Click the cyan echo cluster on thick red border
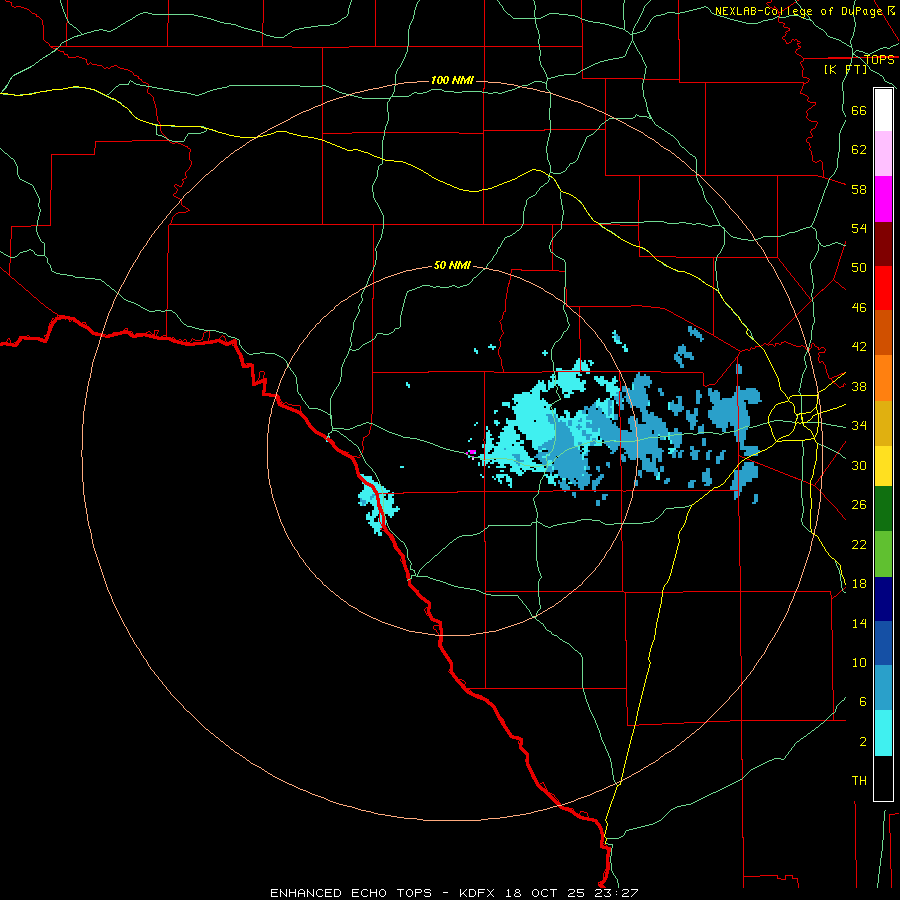The image size is (900, 900). pyautogui.click(x=377, y=503)
